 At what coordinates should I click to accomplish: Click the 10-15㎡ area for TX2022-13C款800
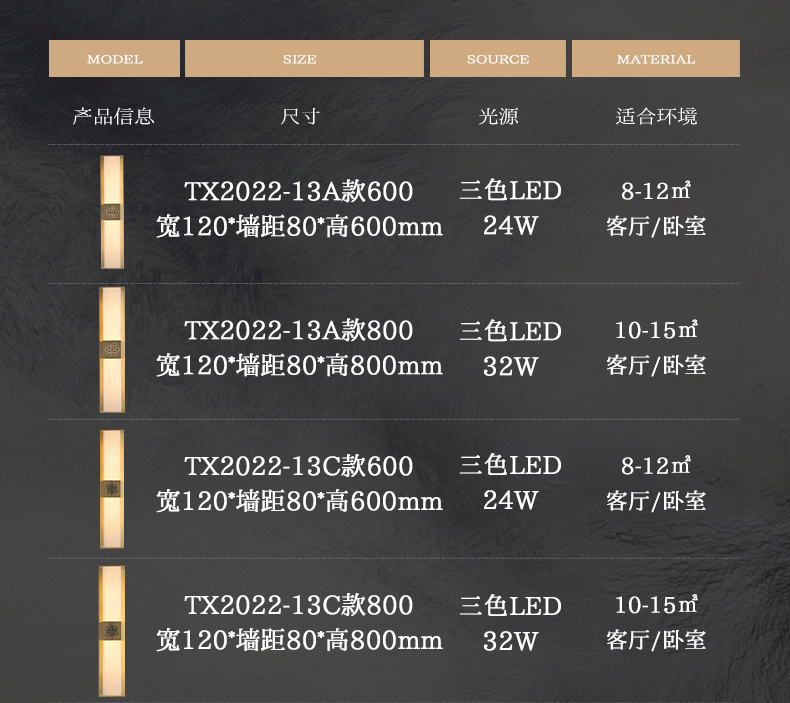656,605
